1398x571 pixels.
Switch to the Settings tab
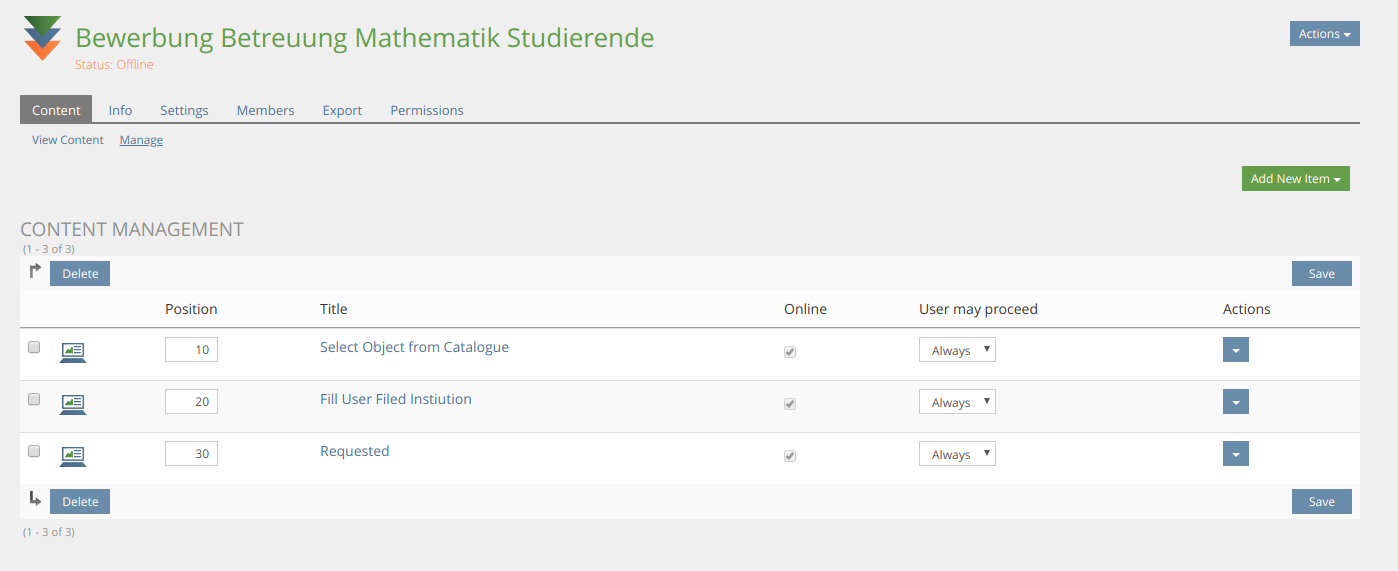(x=184, y=110)
